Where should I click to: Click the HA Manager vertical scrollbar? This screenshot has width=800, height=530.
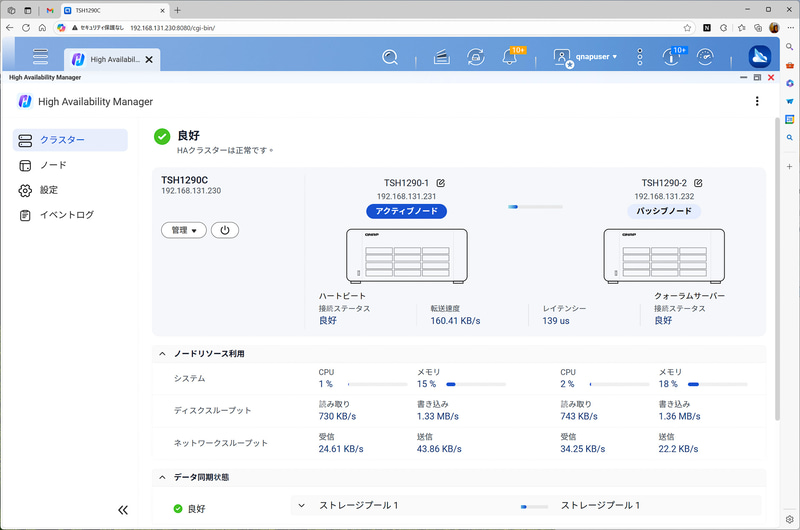[x=777, y=269]
